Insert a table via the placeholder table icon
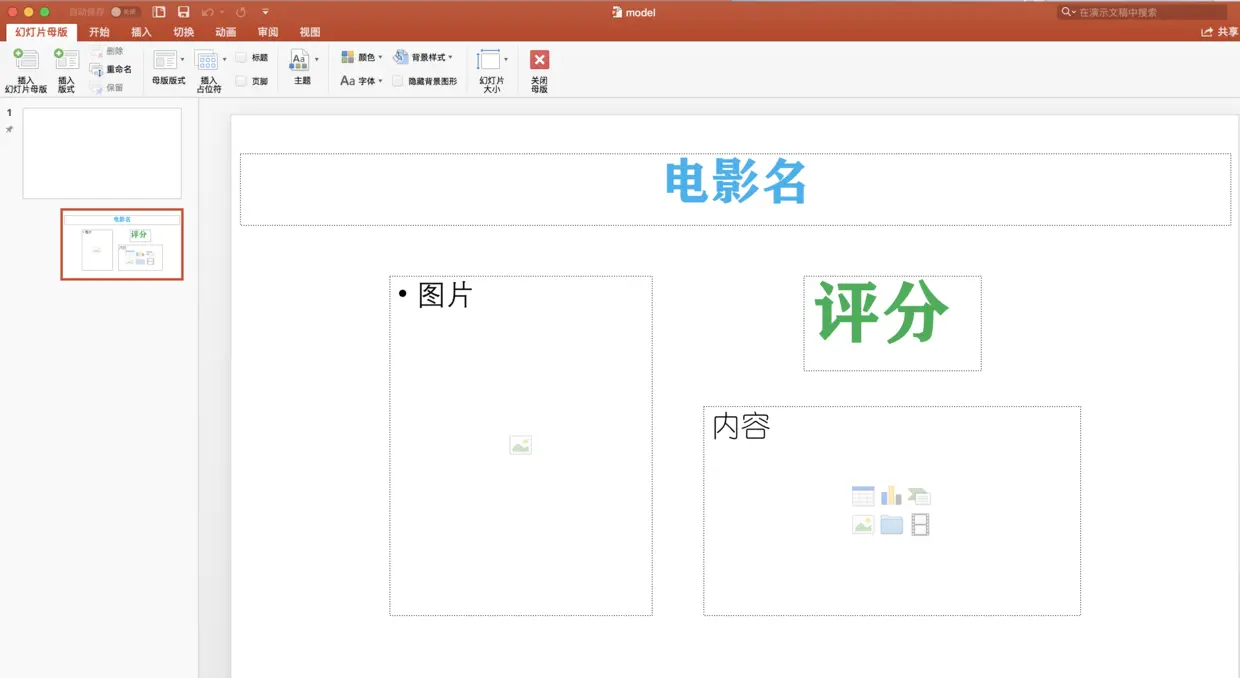 (x=862, y=495)
